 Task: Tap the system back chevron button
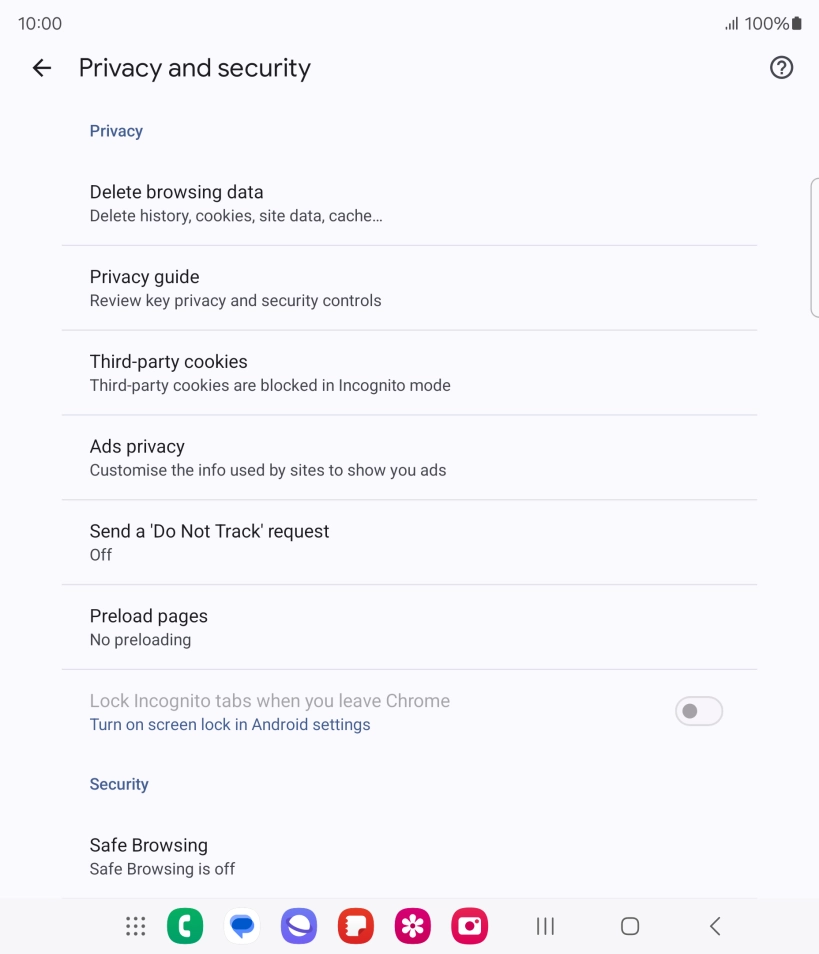pyautogui.click(x=715, y=926)
